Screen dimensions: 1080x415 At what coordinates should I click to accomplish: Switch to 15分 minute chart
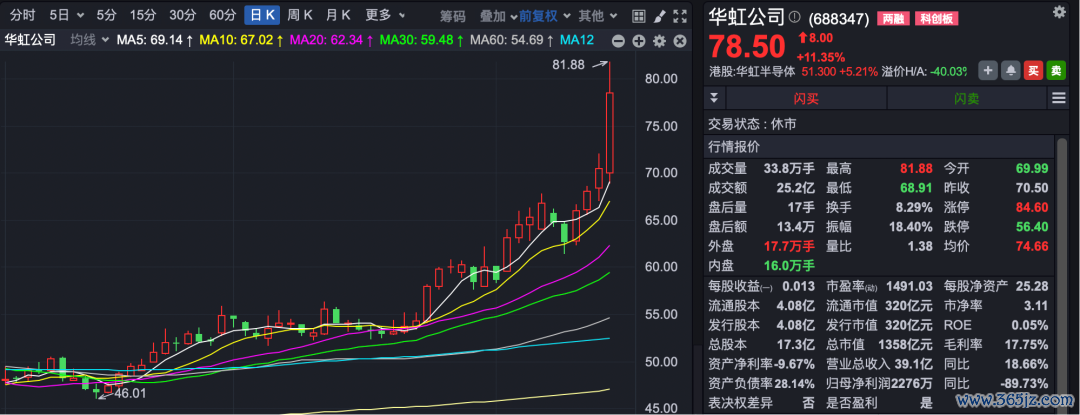(143, 15)
